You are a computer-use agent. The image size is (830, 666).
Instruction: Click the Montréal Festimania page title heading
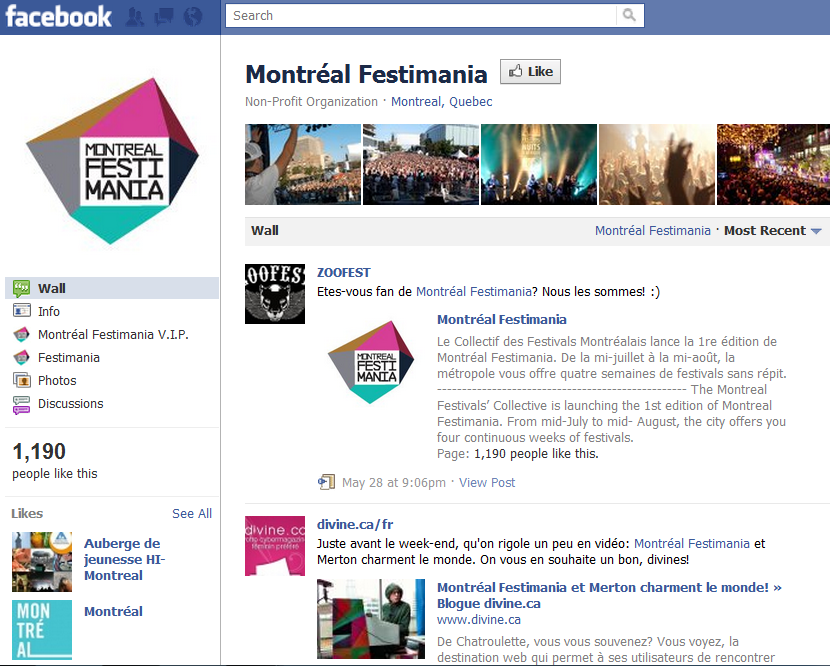(x=366, y=74)
